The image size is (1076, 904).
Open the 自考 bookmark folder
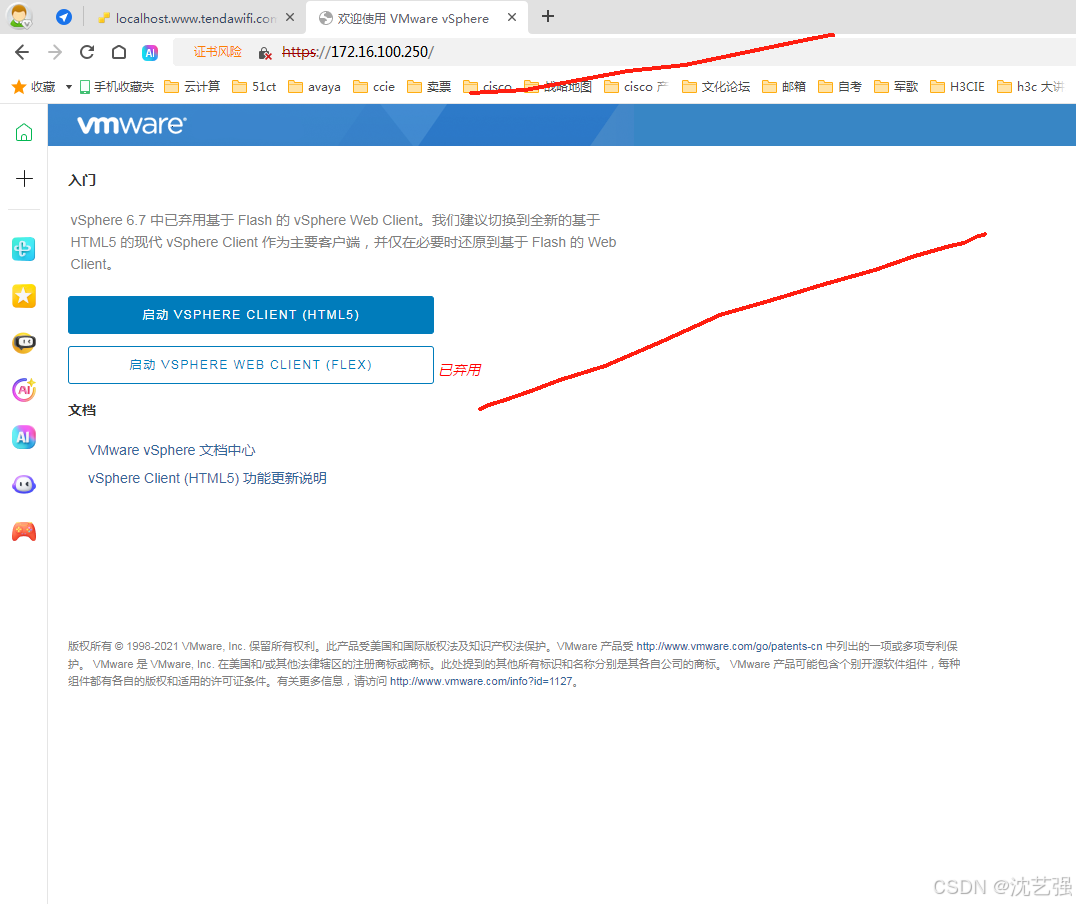(x=840, y=86)
